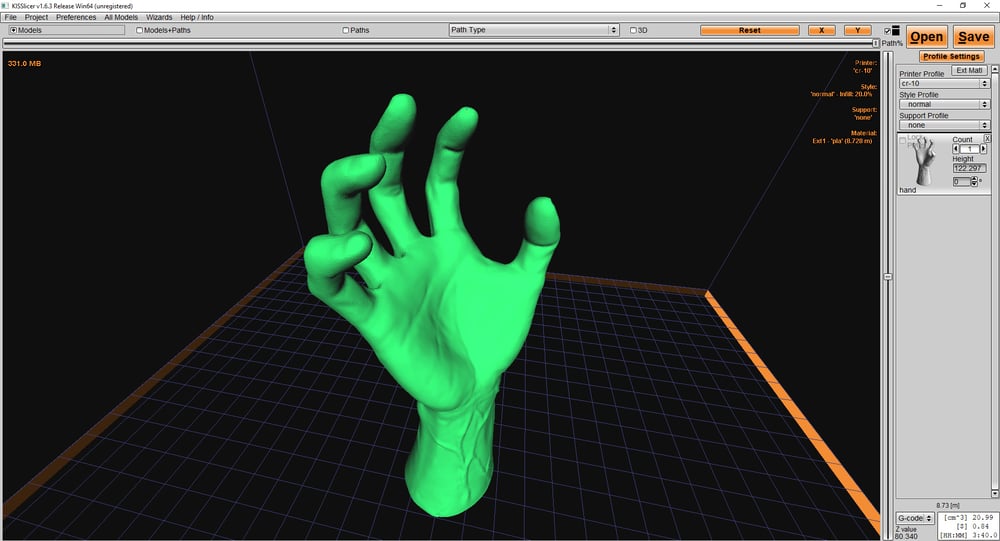Open the Path Type dropdown

[534, 30]
